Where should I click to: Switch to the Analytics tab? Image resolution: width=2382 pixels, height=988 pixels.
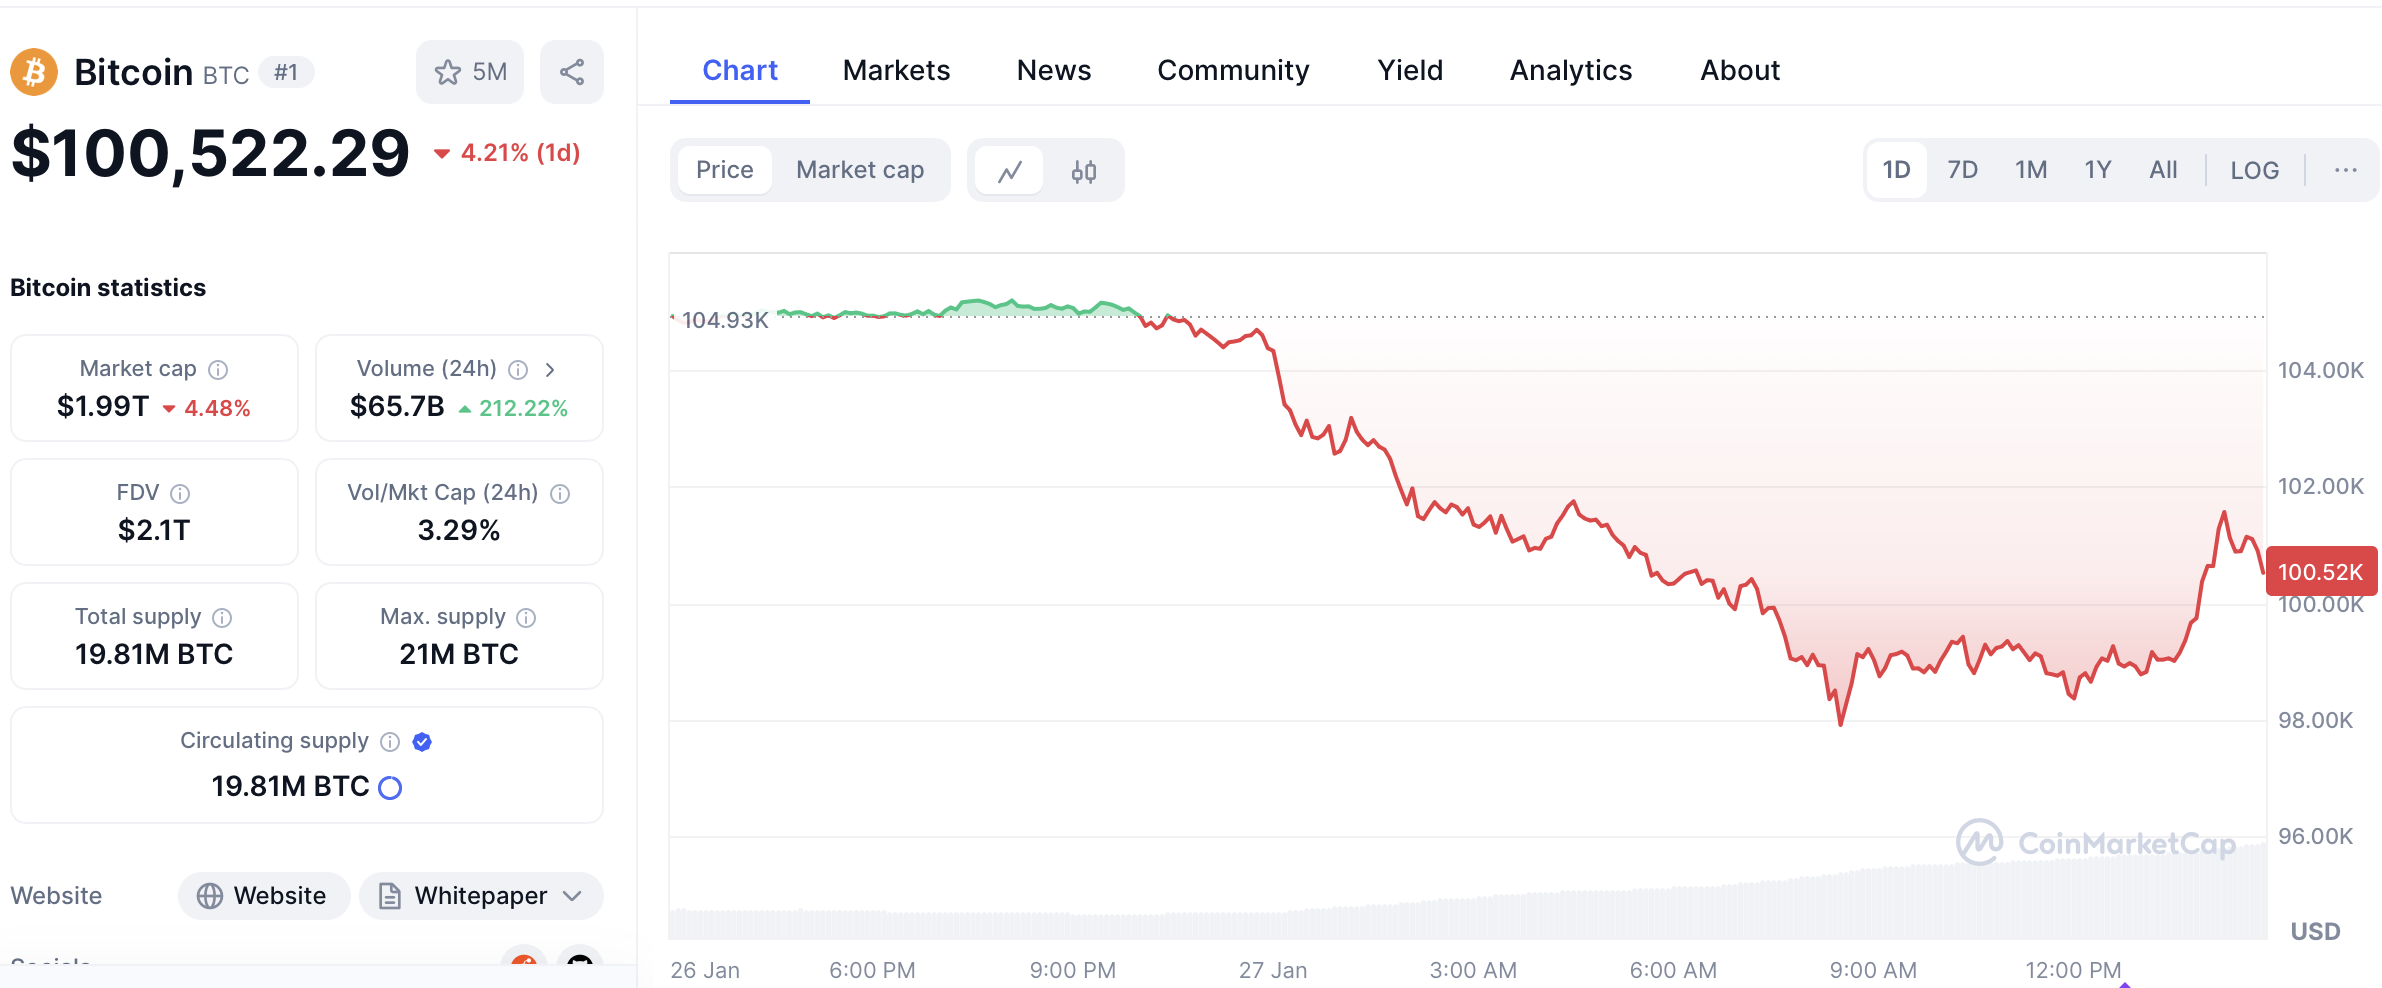coord(1570,70)
